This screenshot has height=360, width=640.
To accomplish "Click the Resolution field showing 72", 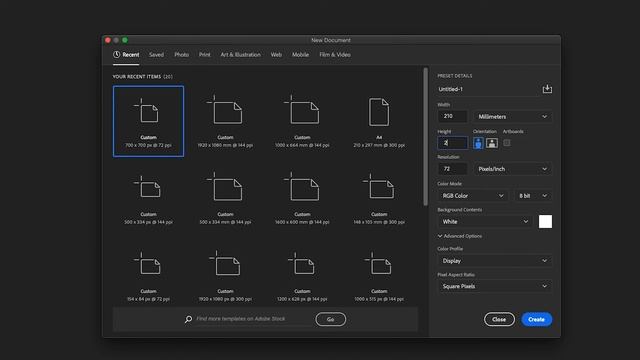I will (x=453, y=169).
